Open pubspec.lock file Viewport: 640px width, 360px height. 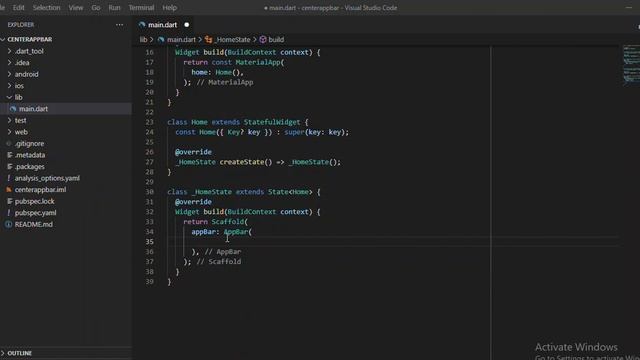point(34,201)
